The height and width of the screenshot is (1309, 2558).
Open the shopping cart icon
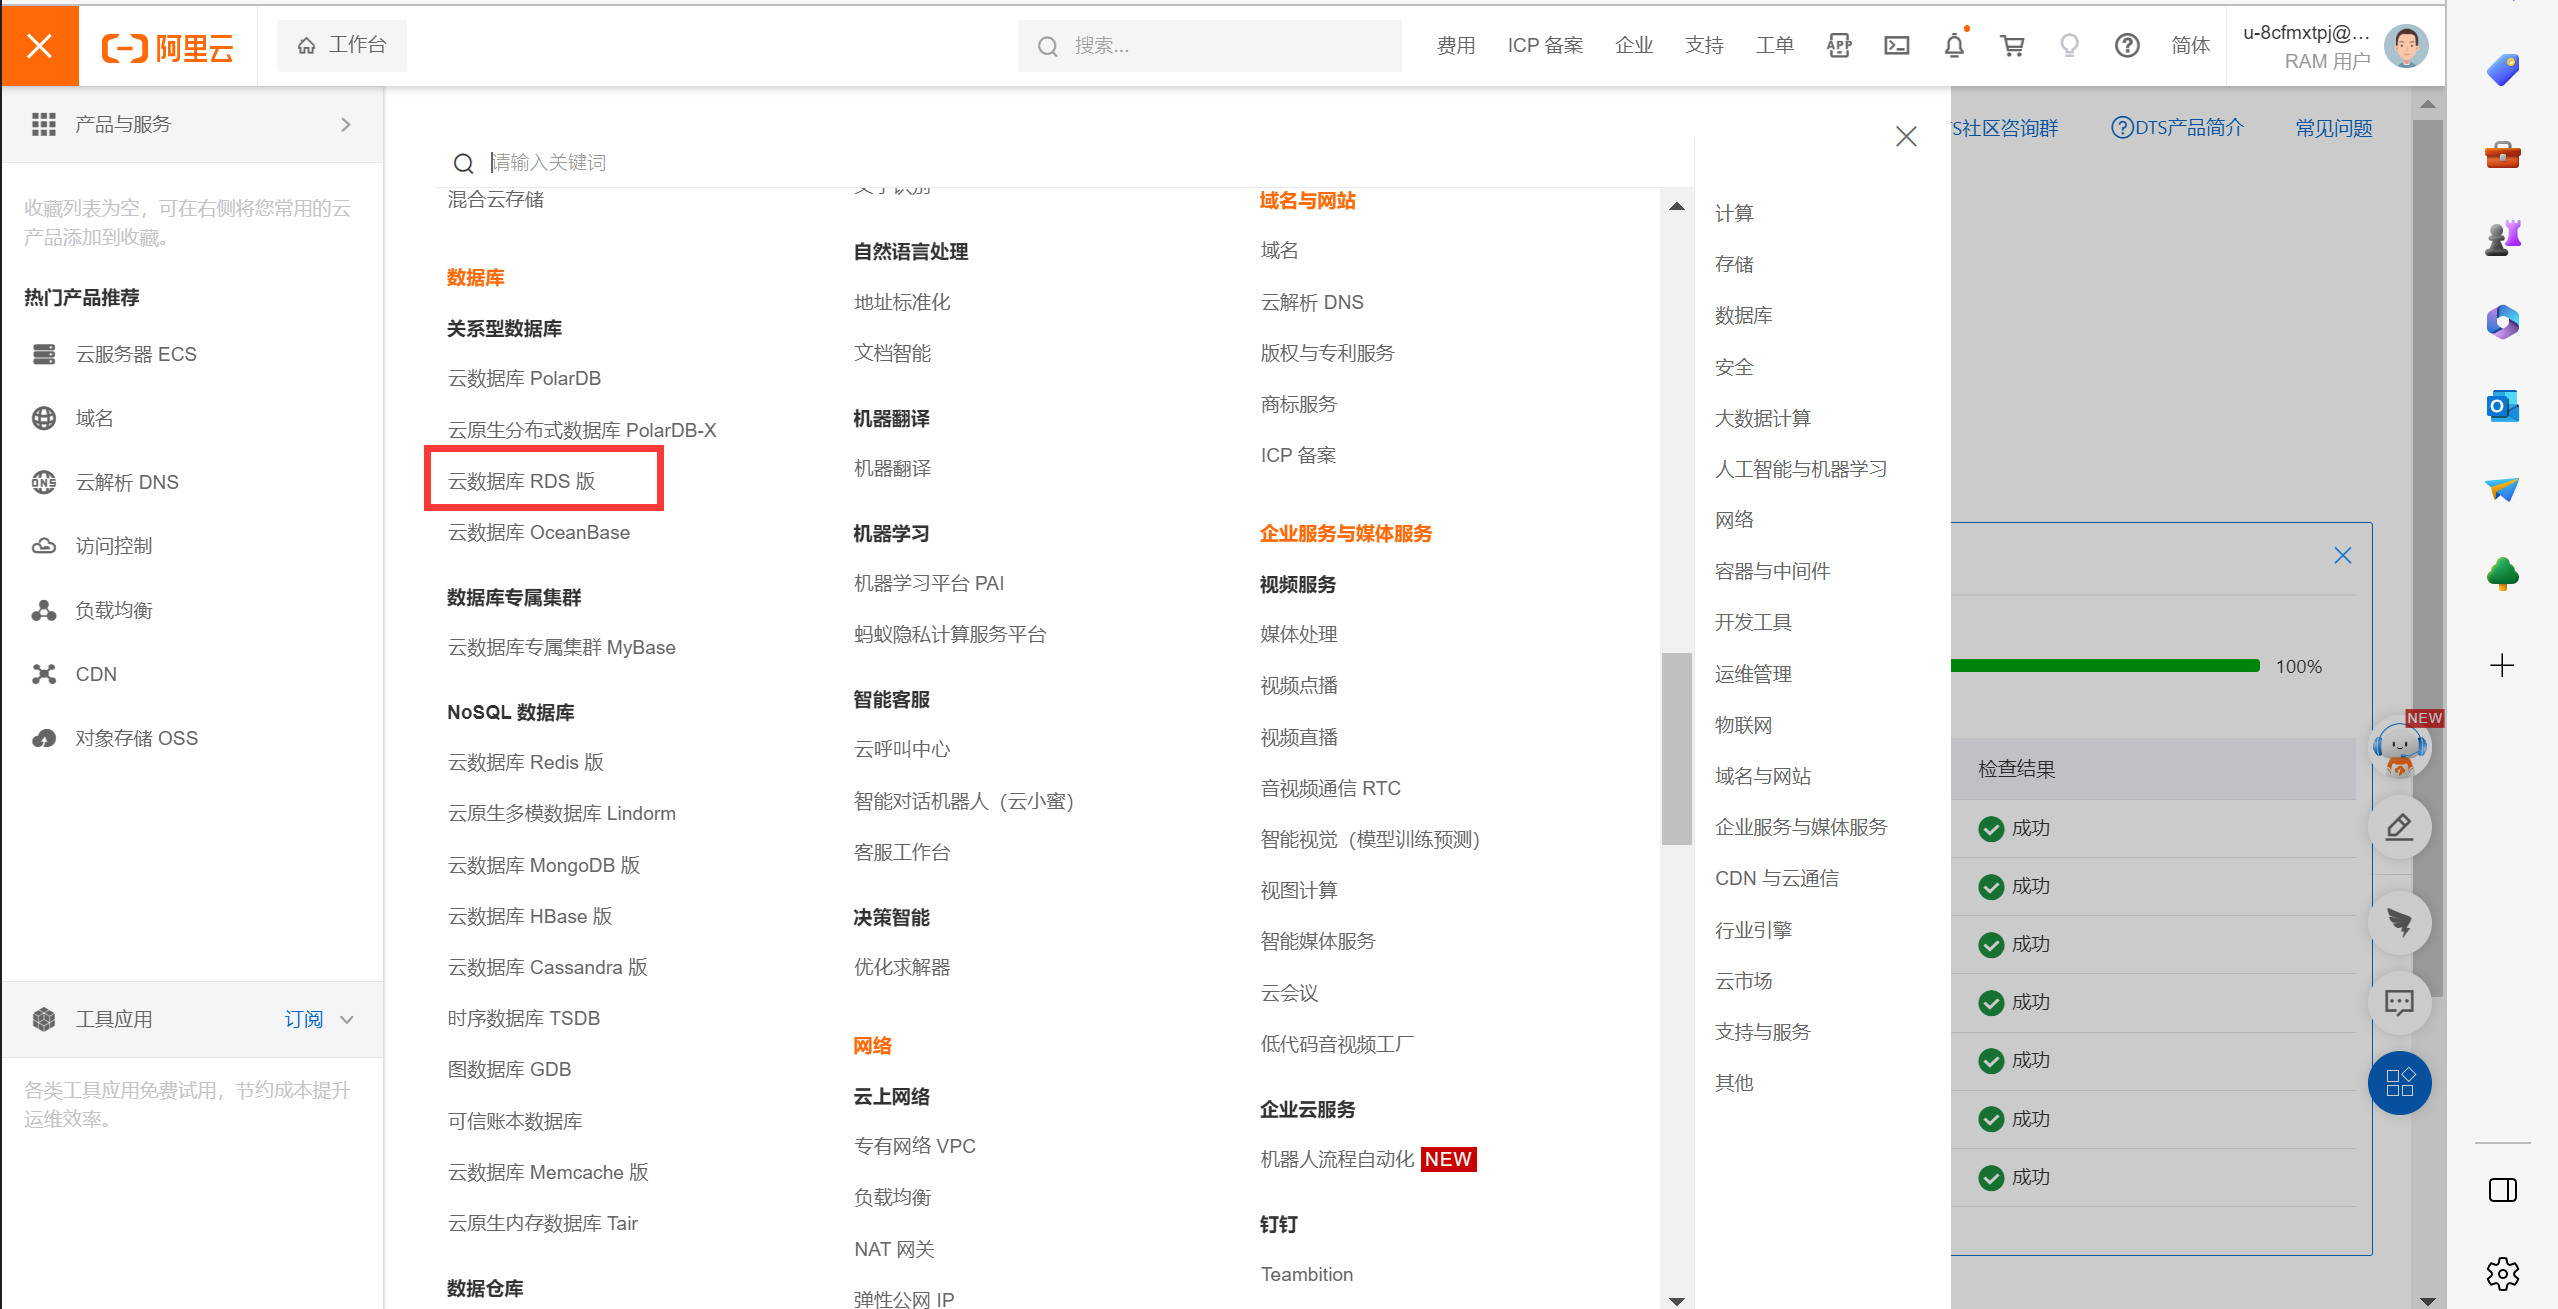point(2012,45)
